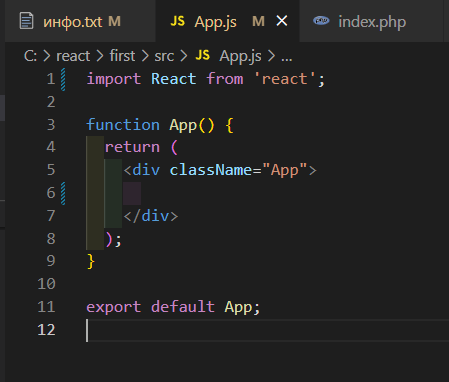Click the 'React' identifier on line 1
449x382 pixels.
[x=173, y=79]
